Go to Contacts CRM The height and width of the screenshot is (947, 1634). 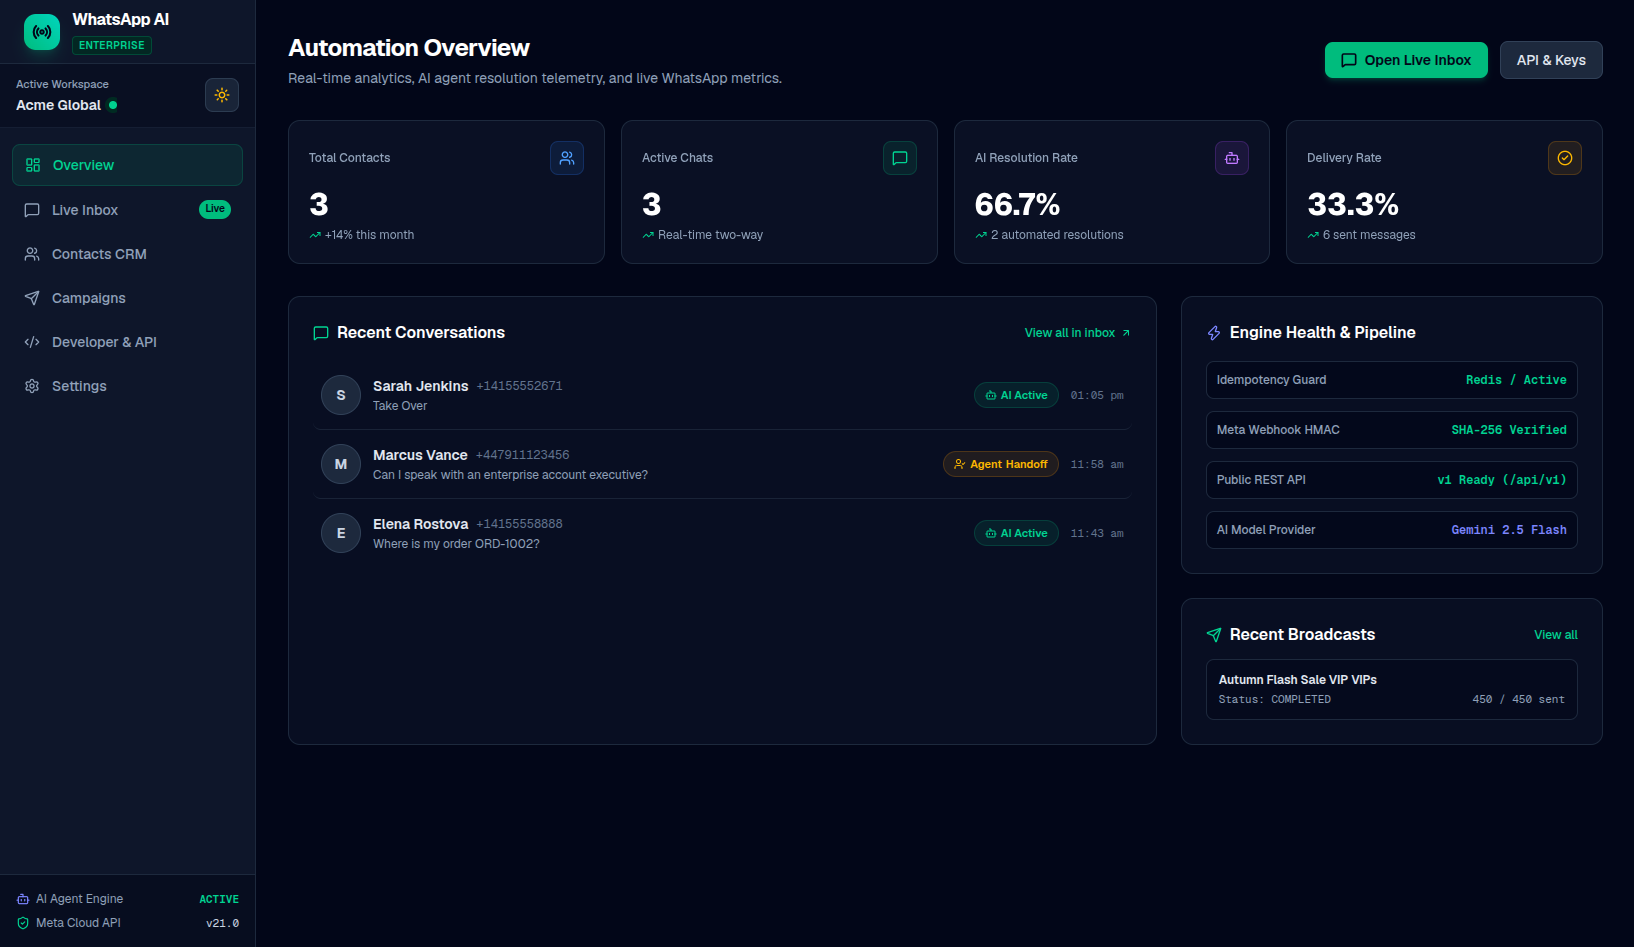127,254
